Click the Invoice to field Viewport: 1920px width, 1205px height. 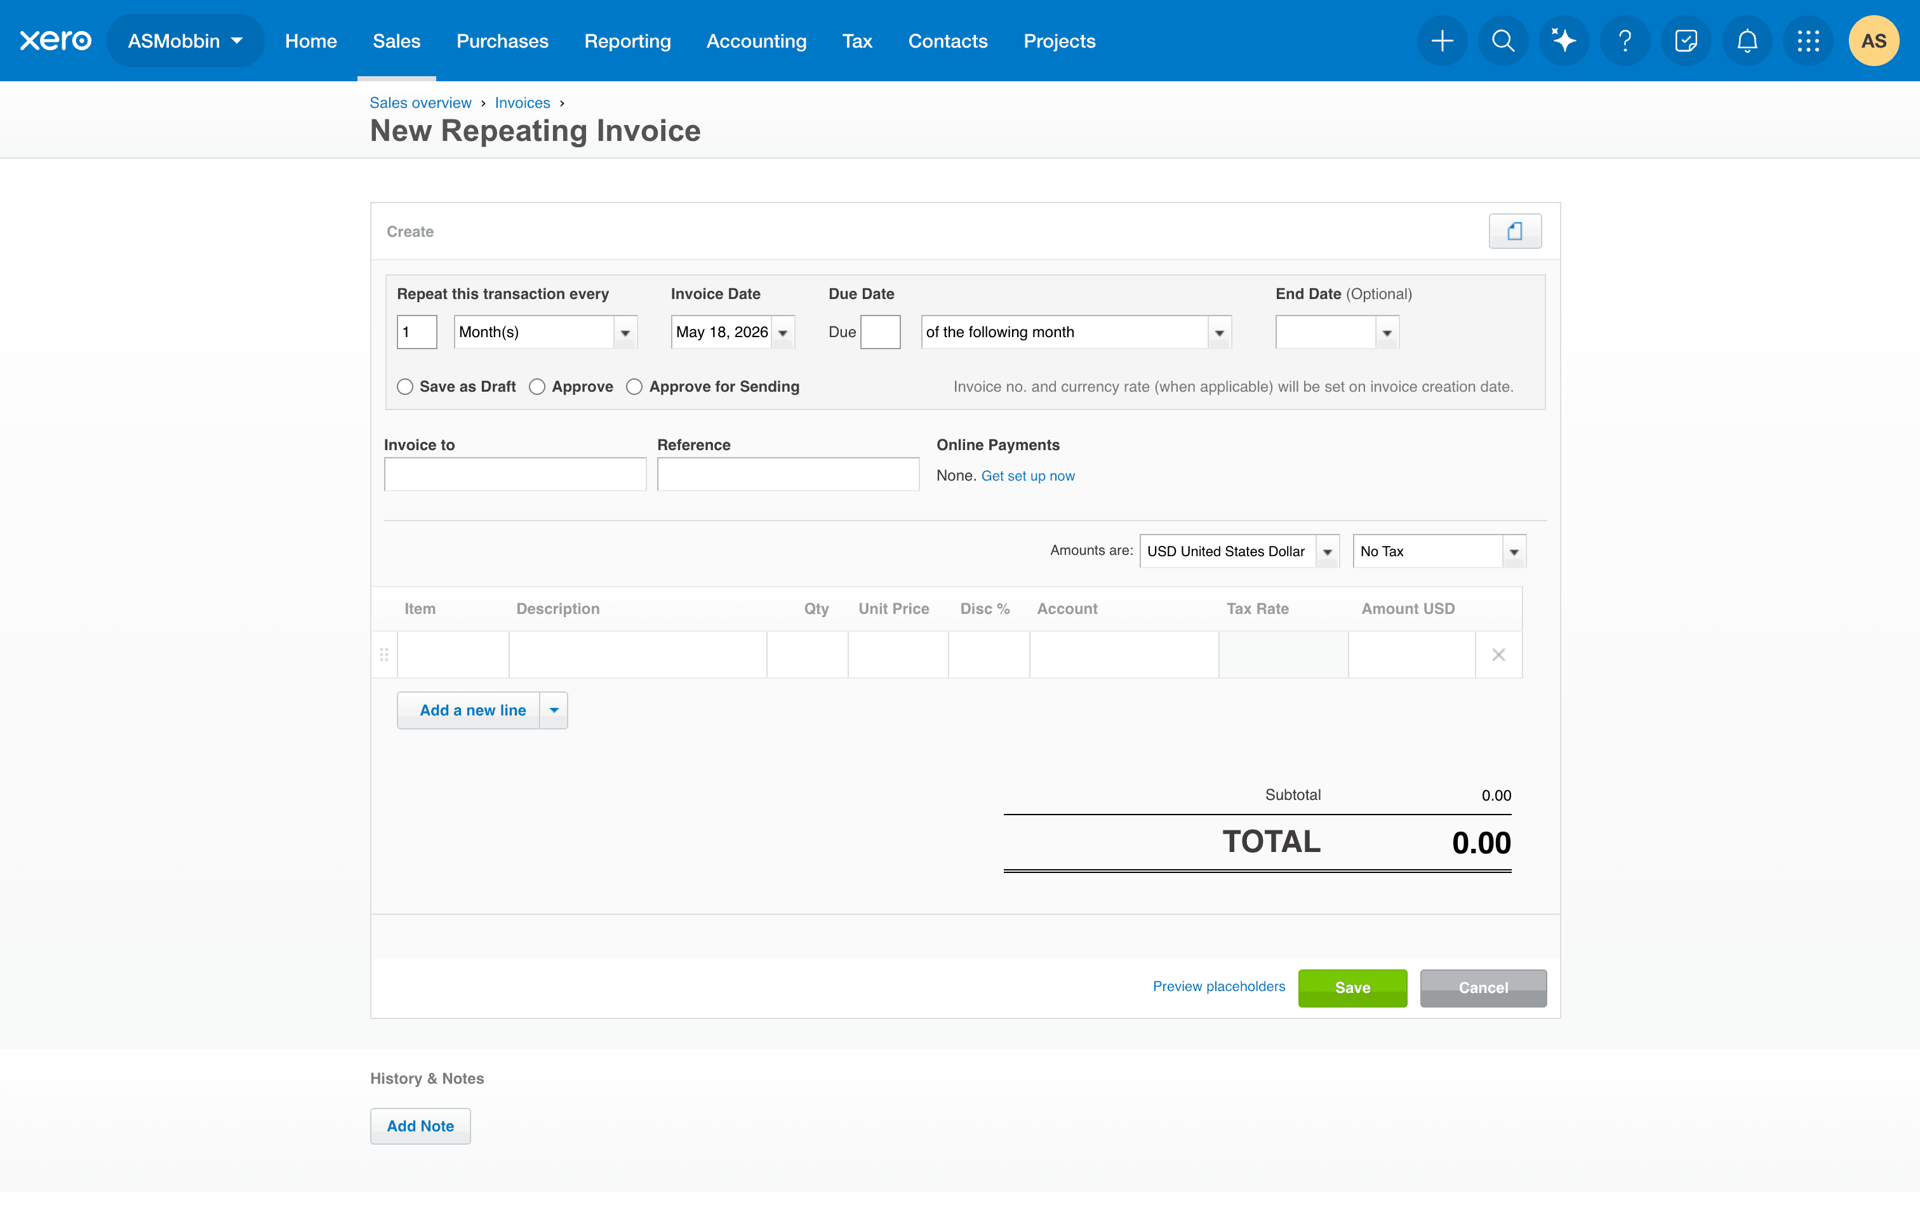[x=515, y=474]
